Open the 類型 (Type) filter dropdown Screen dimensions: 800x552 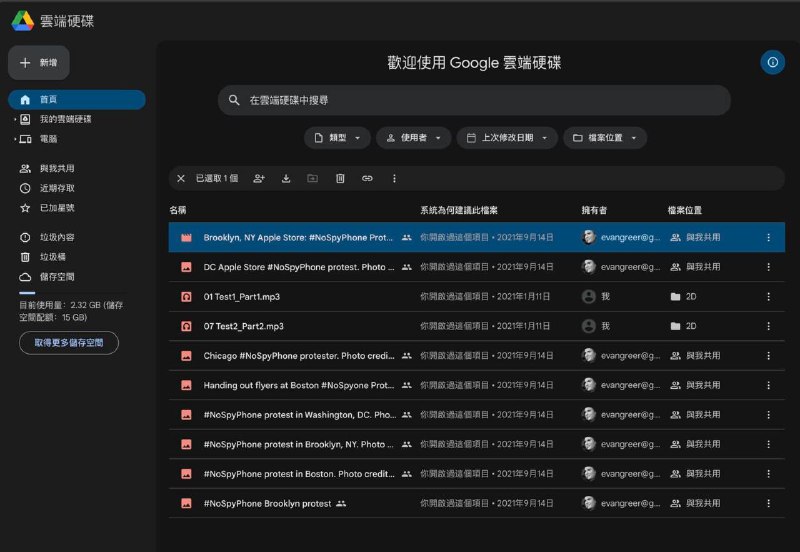337,138
